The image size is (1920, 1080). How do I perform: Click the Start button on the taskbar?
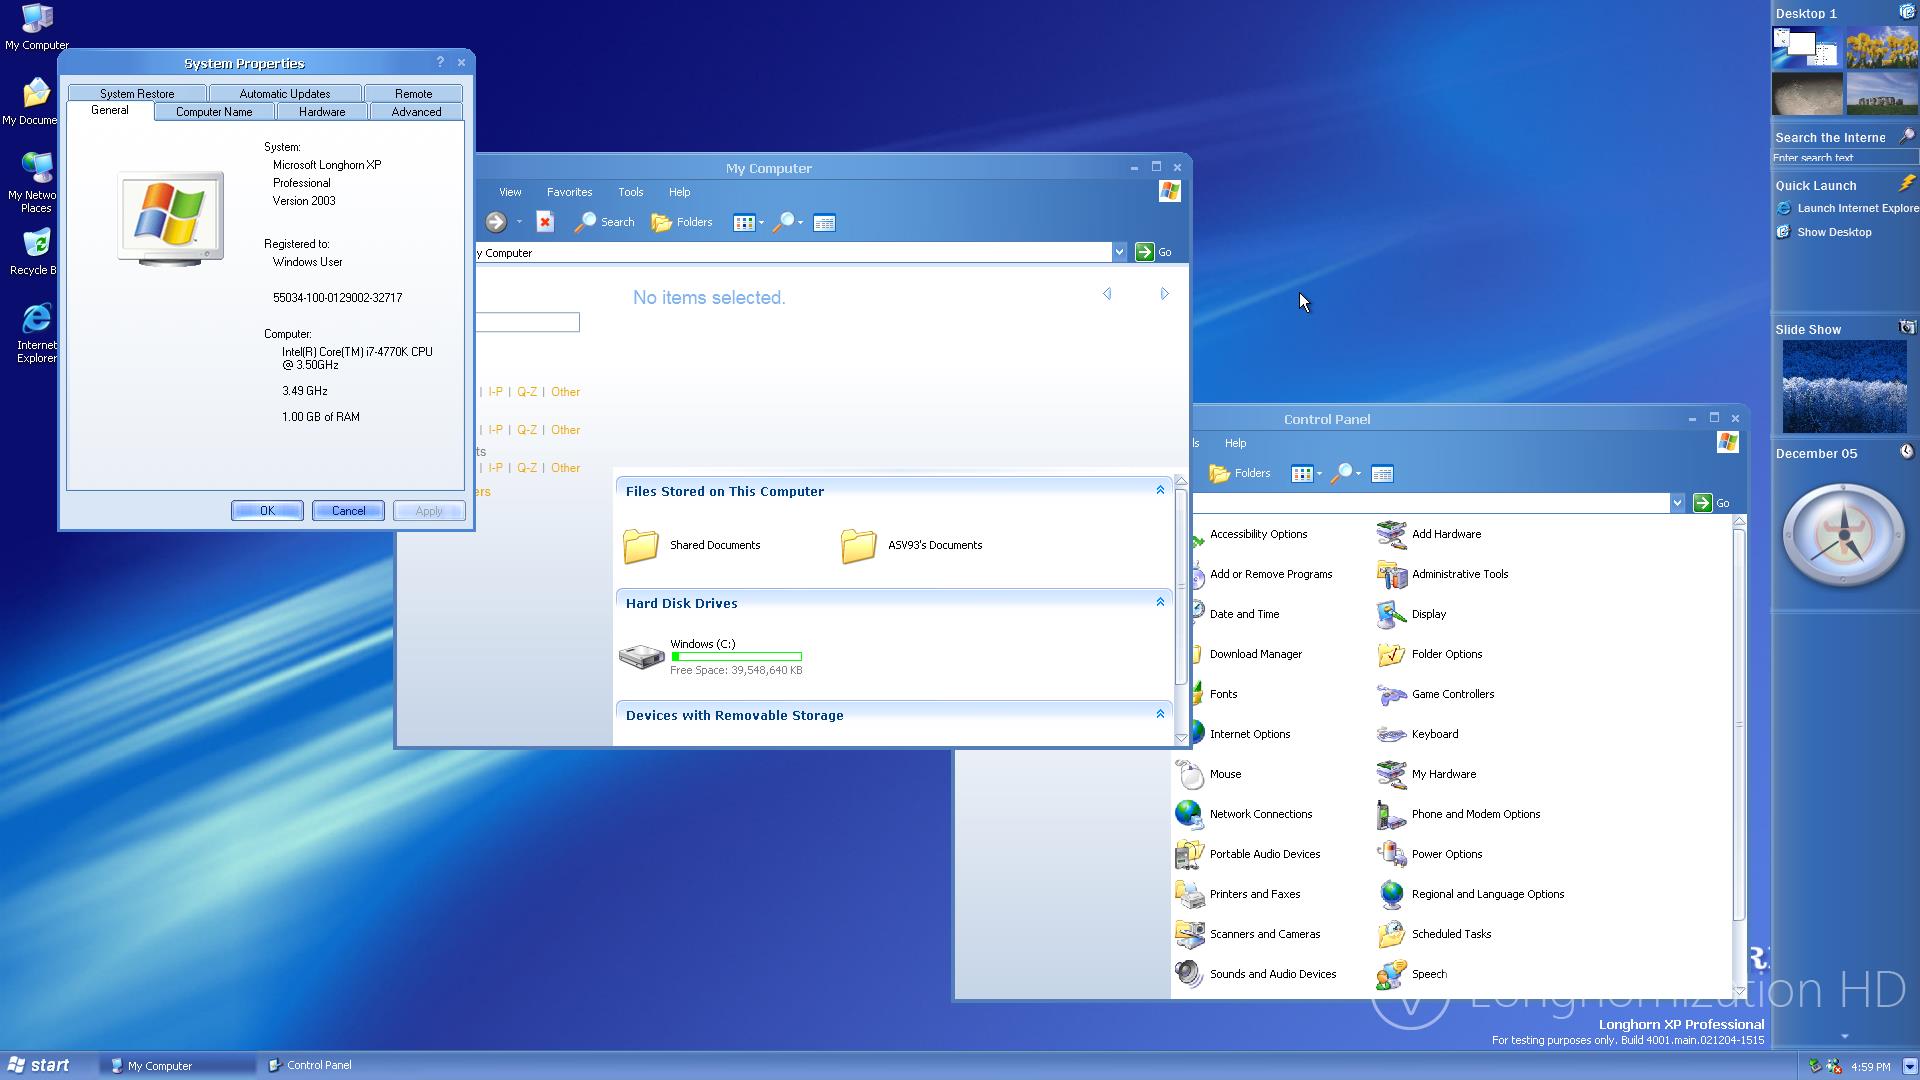[38, 1065]
